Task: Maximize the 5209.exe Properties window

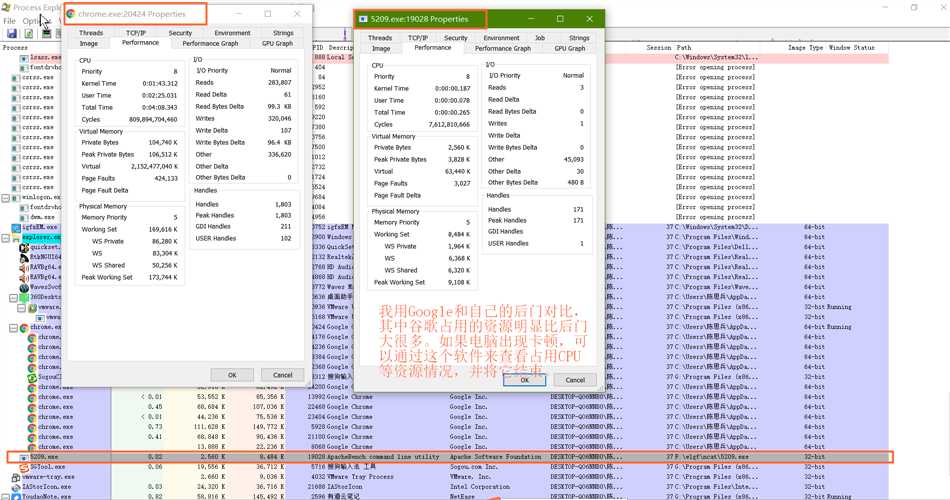Action: click(560, 19)
